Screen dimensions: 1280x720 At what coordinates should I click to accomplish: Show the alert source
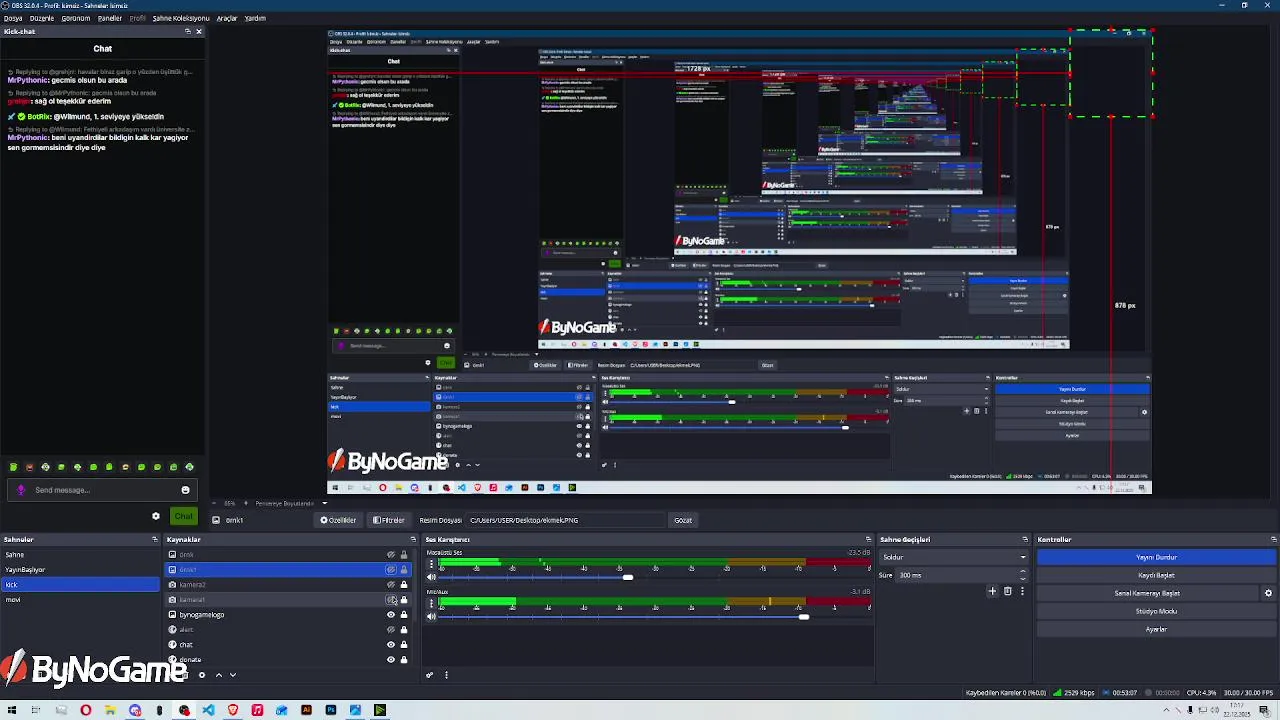391,630
